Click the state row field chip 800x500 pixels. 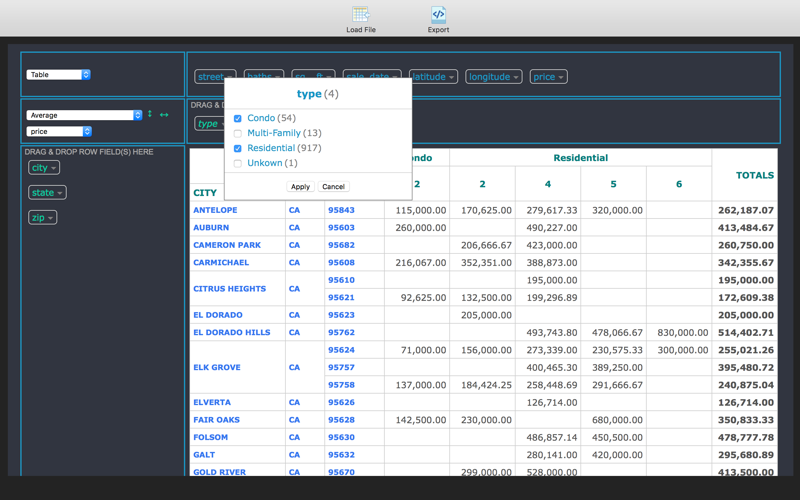pos(47,192)
